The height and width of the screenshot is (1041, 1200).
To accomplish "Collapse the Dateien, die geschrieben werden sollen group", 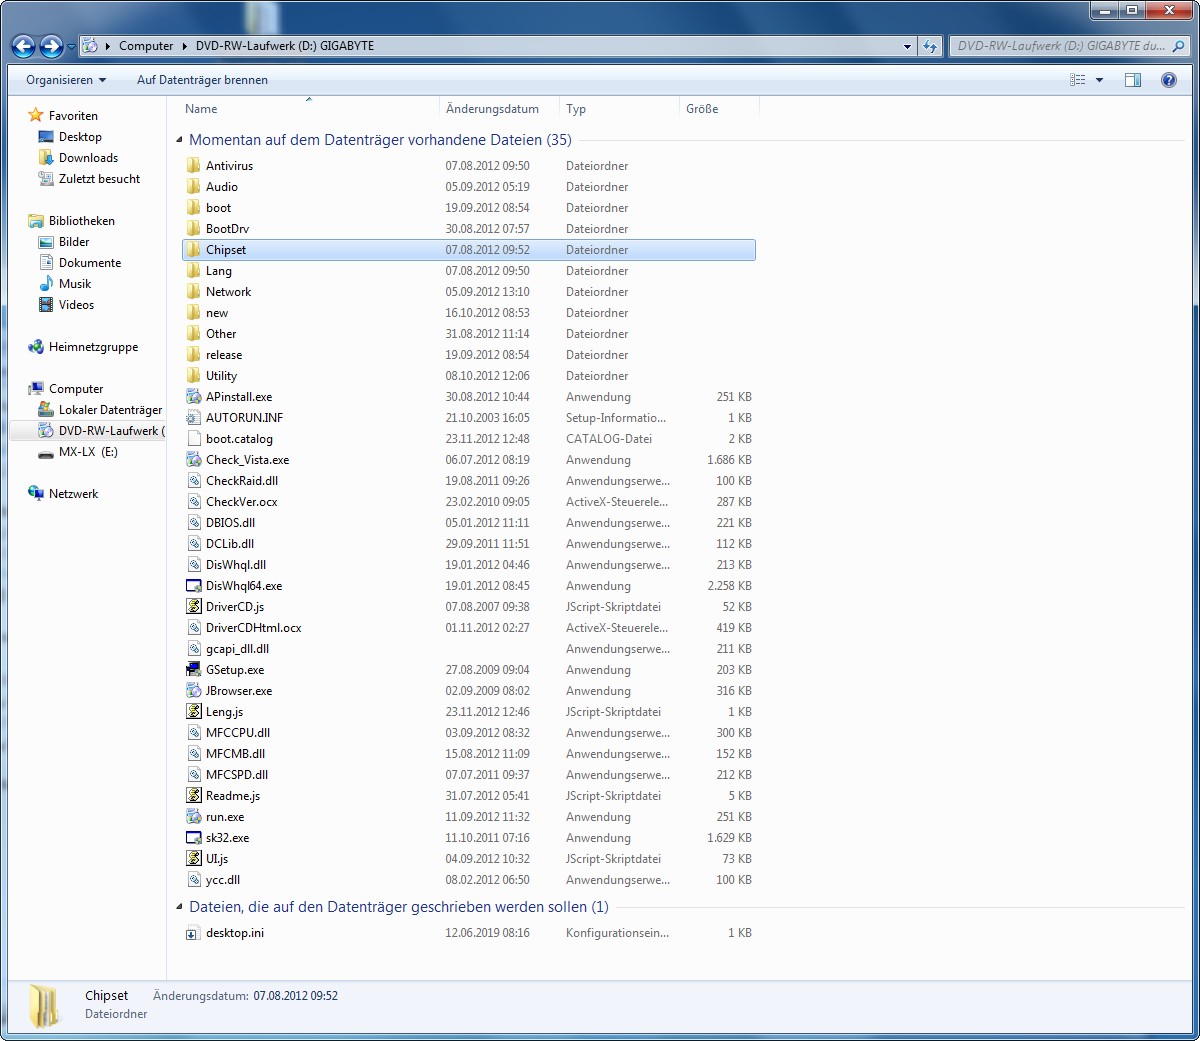I will (x=180, y=907).
